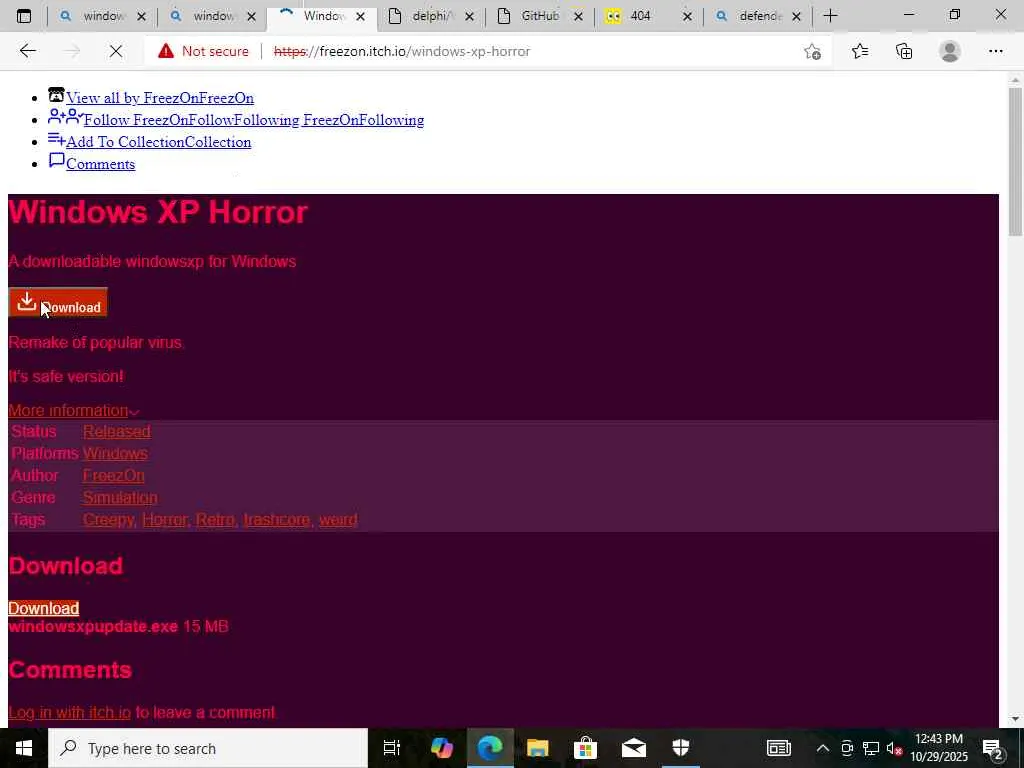Follow FreezOn link

click(x=254, y=120)
